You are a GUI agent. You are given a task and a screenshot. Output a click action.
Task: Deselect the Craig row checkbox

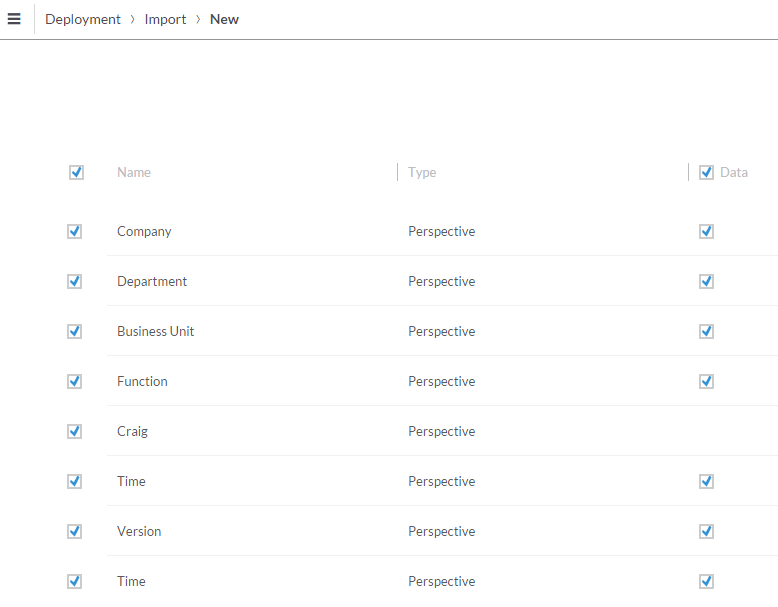pyautogui.click(x=74, y=431)
